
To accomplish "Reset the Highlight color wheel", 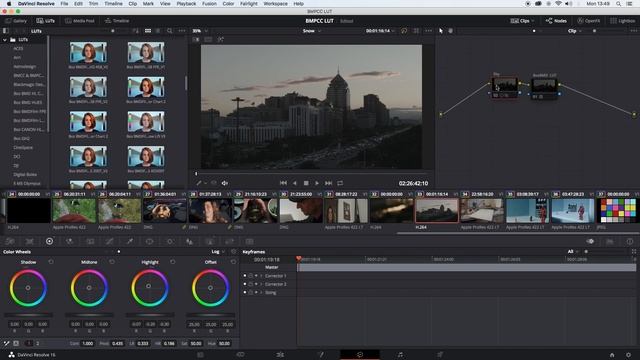I will 173,262.
